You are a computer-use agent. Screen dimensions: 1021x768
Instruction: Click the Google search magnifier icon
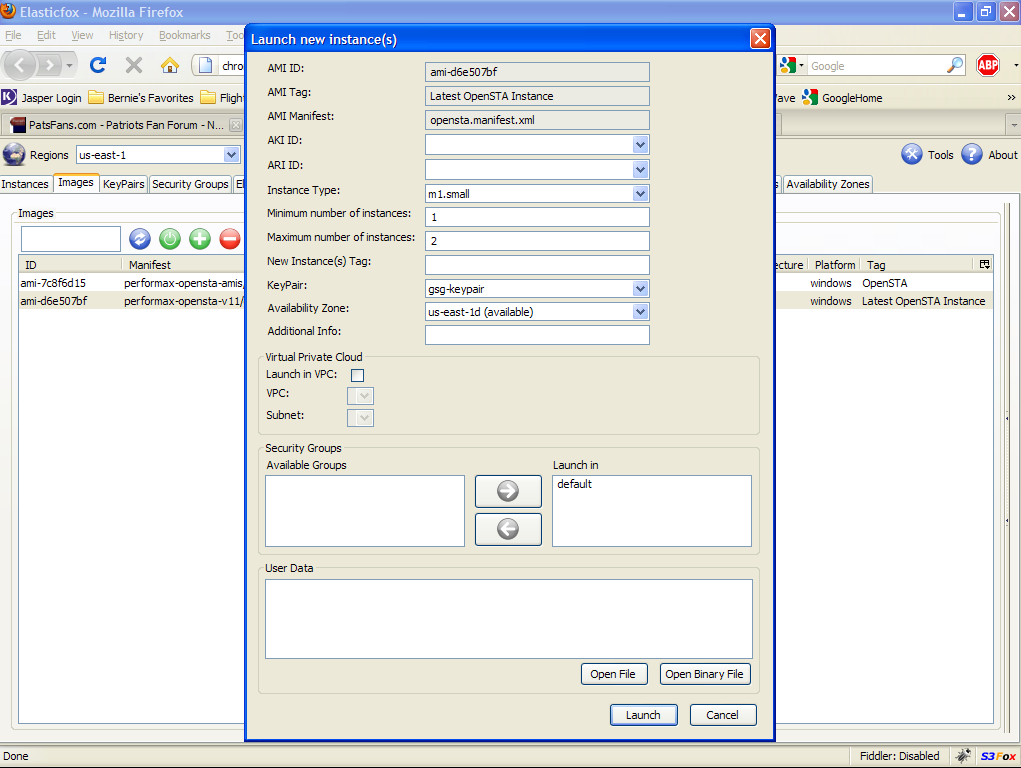955,65
